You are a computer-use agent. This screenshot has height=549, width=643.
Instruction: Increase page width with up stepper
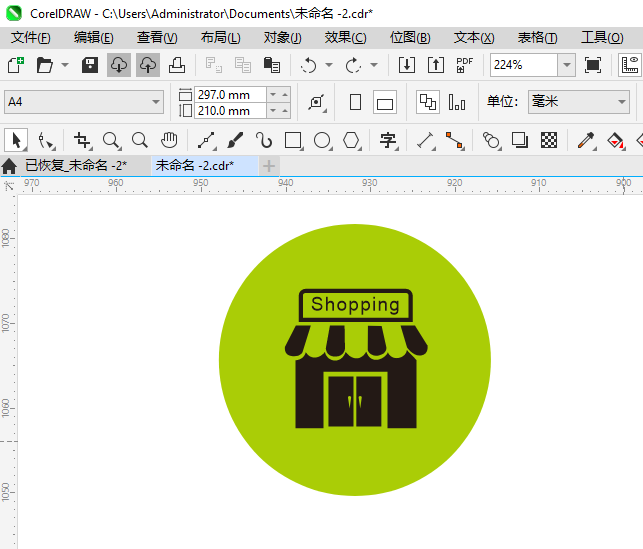click(285, 95)
